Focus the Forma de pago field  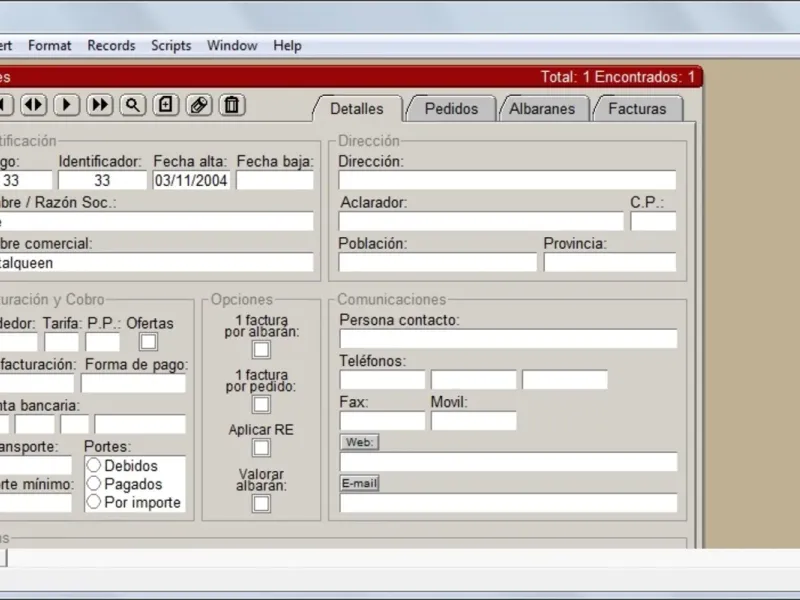(133, 384)
